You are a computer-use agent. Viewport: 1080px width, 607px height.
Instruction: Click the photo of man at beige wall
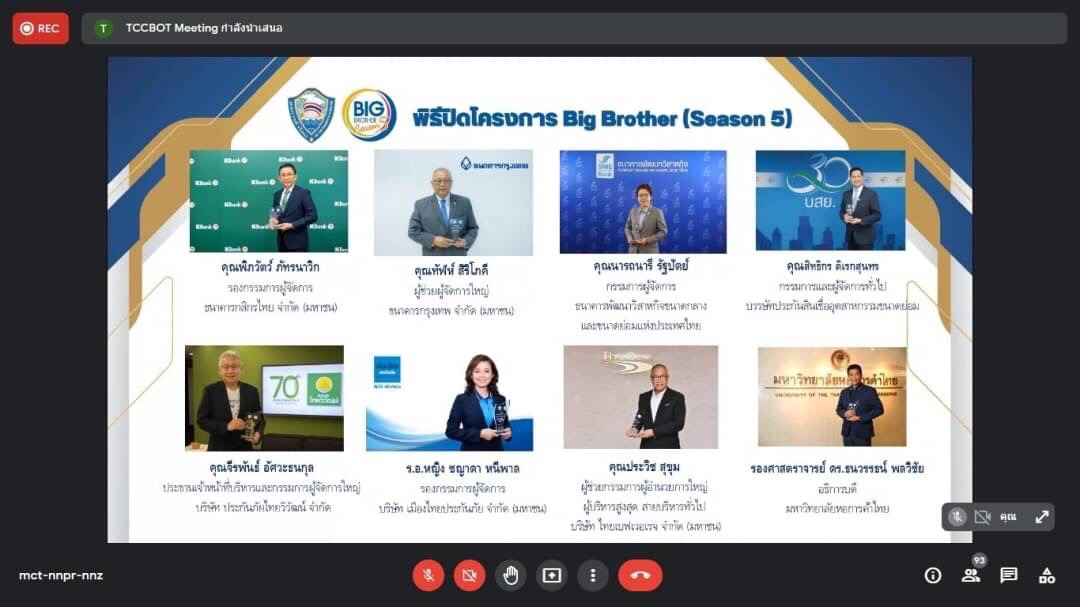[641, 397]
